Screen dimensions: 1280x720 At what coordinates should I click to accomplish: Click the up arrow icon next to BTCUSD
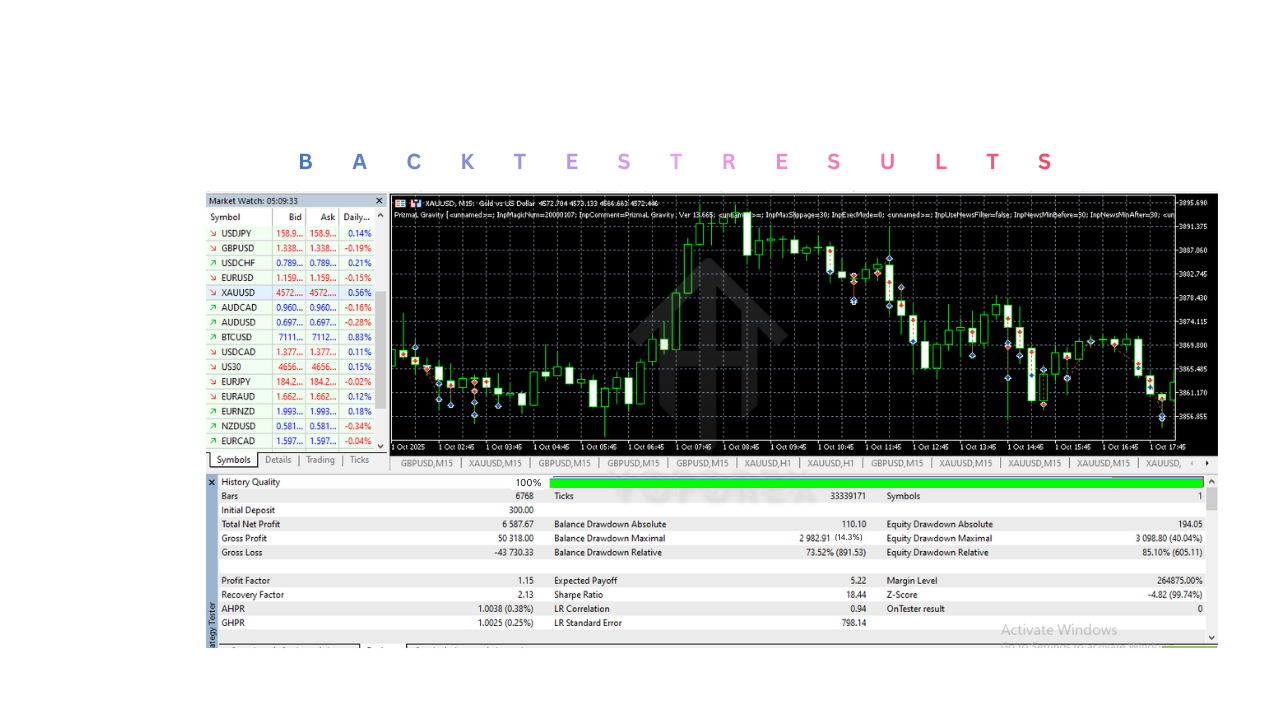pyautogui.click(x=213, y=337)
